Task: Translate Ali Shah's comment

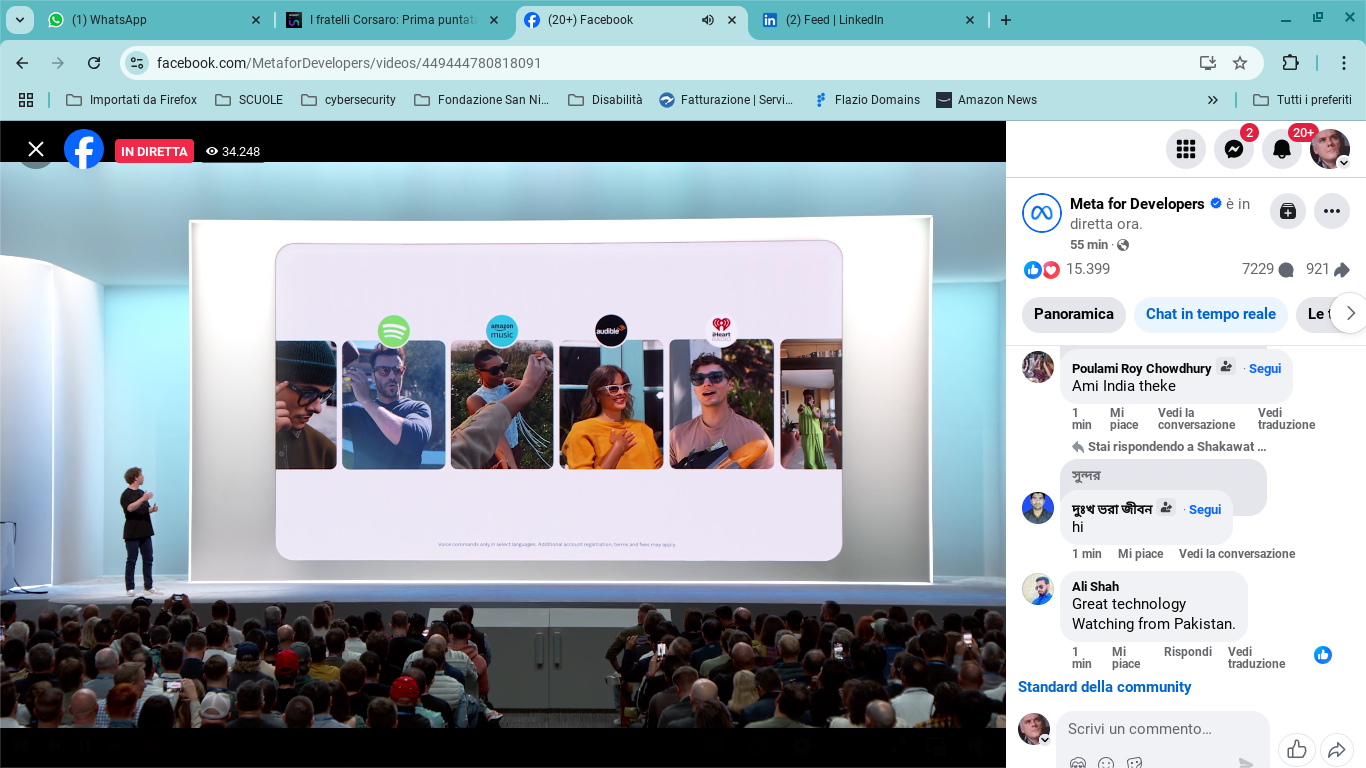Action: (x=1256, y=657)
